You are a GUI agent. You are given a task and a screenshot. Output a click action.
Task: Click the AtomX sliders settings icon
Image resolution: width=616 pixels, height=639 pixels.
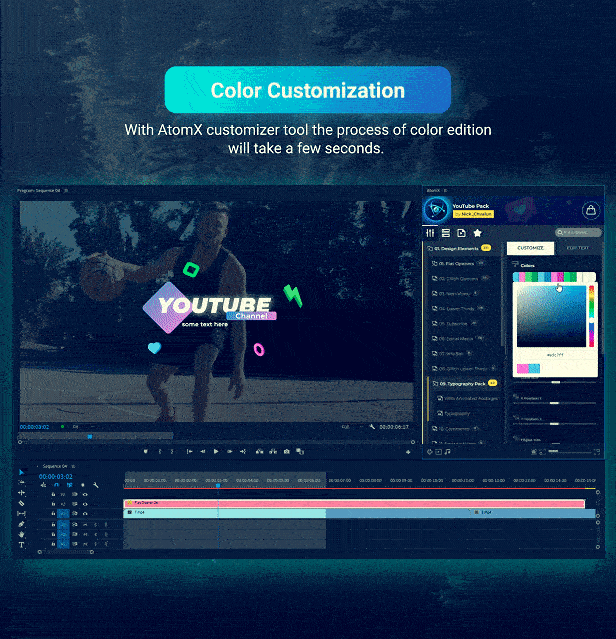[431, 233]
